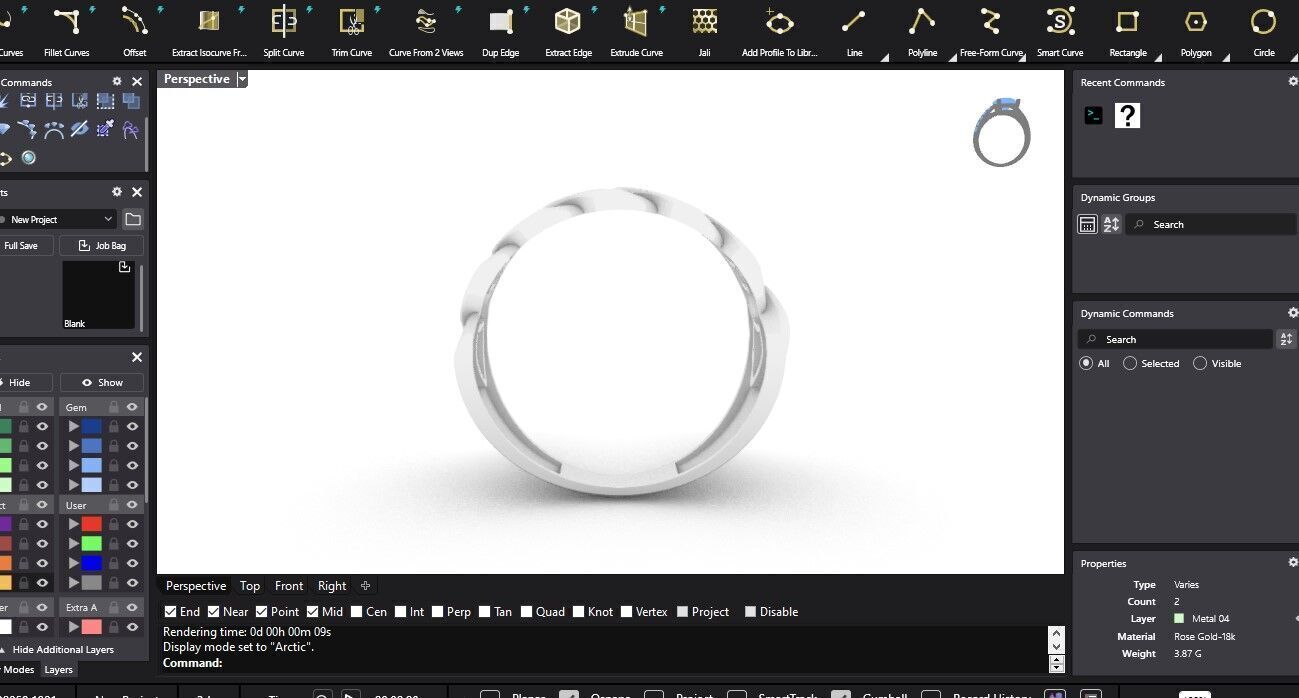The image size is (1299, 698).
Task: Open the sort toggle beside Dynamic Commands search
Action: tap(1287, 339)
